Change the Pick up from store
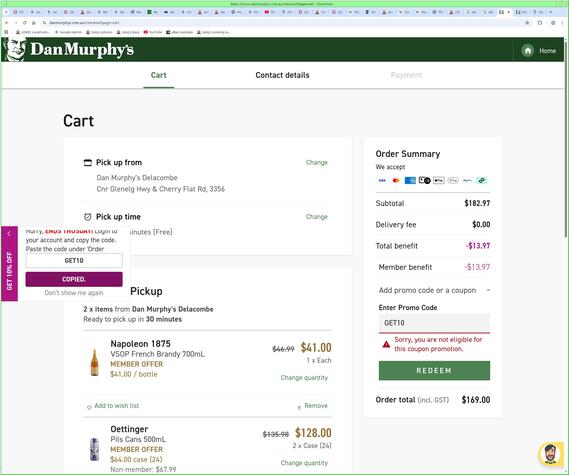569x475 pixels. 316,163
